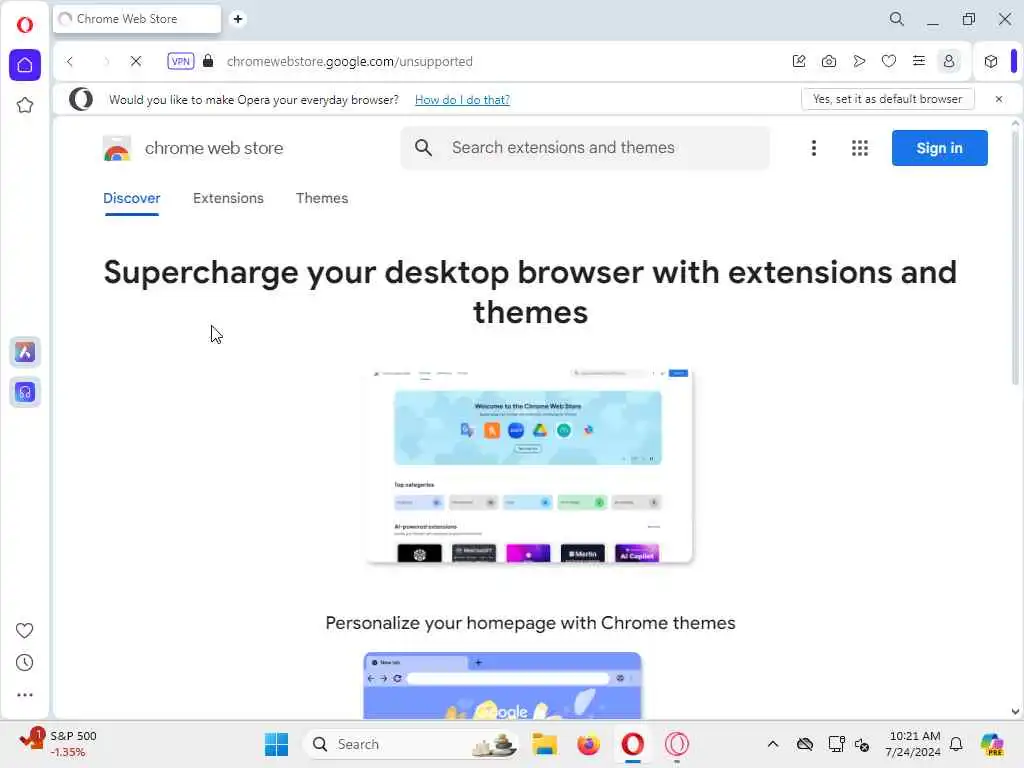Click the scrollbar down arrow

click(1015, 712)
